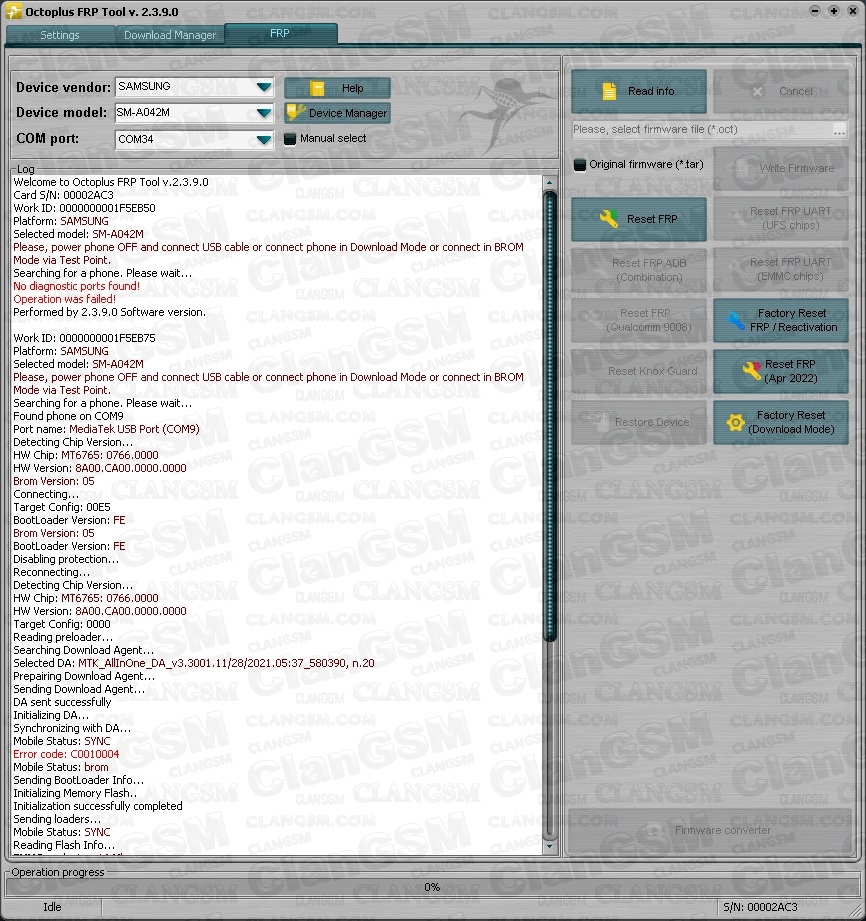This screenshot has width=866, height=921.
Task: Open the Device vendor dropdown
Action: coord(263,88)
